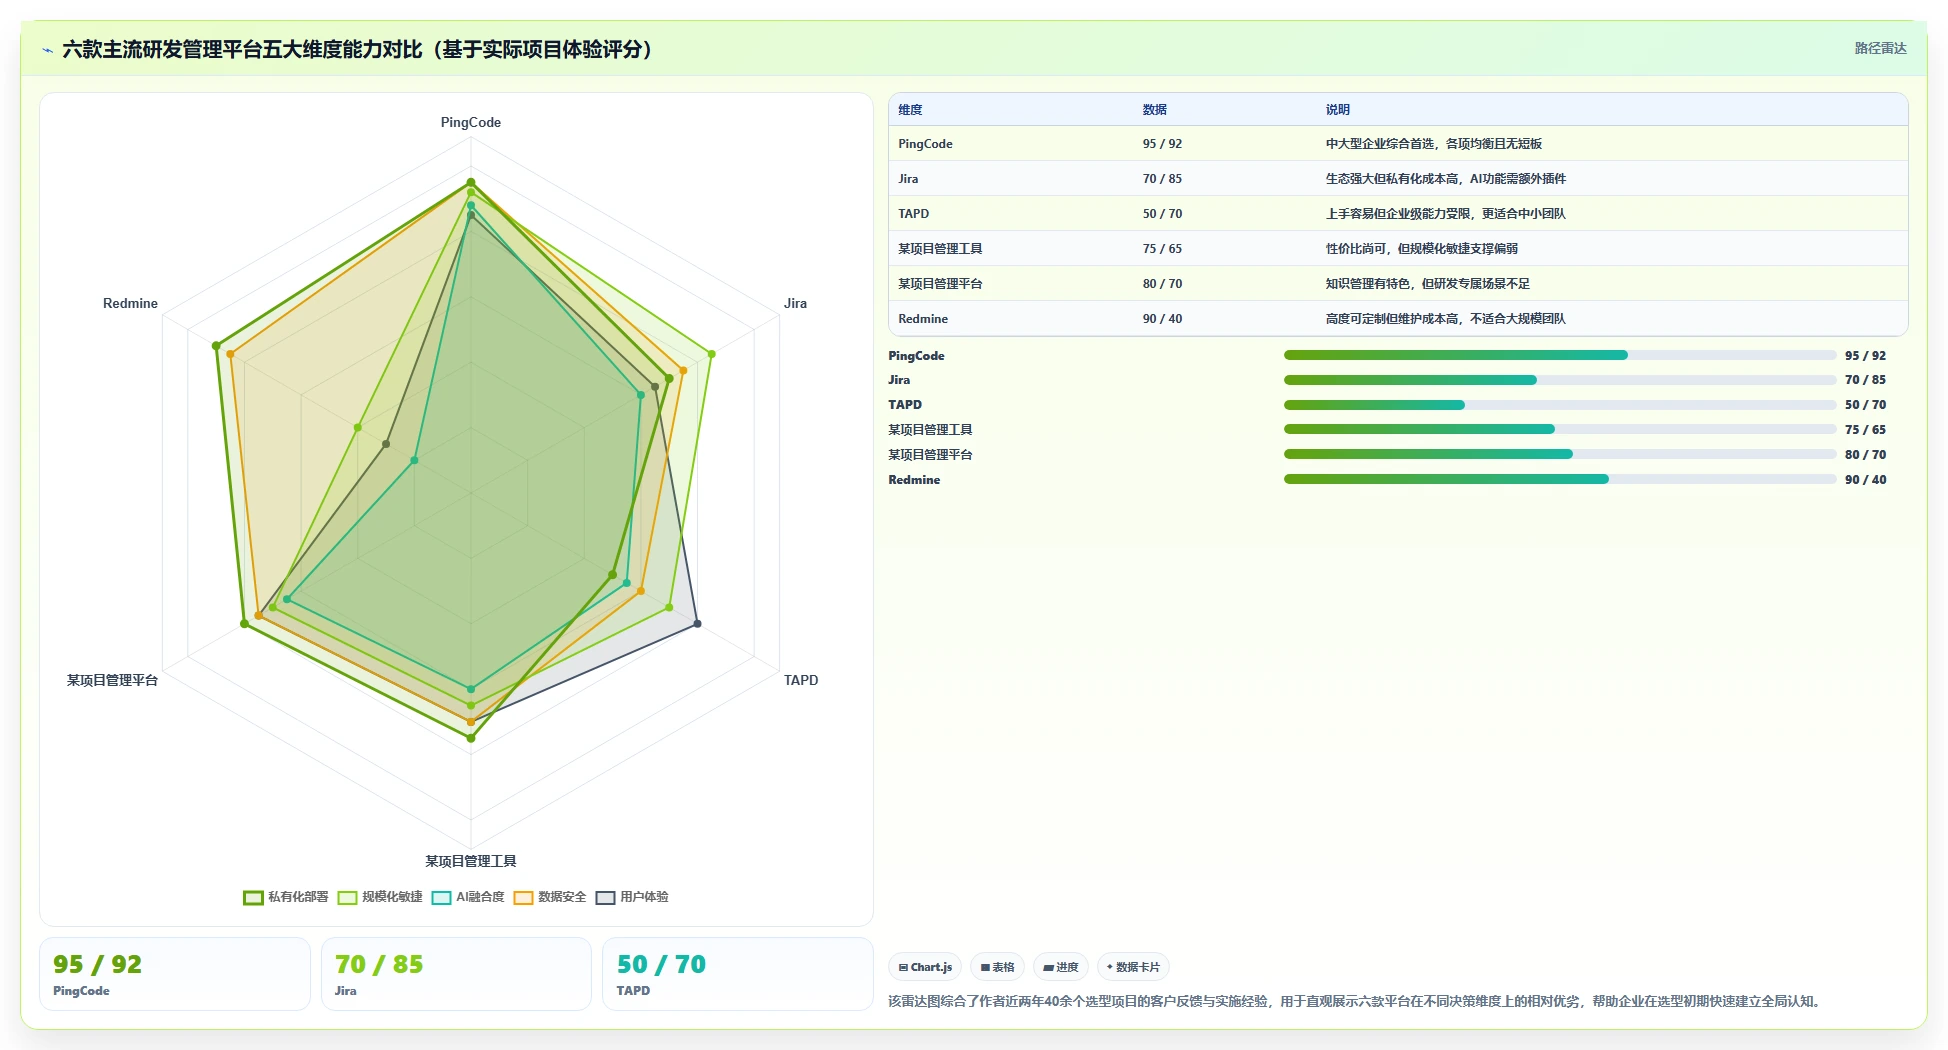The height and width of the screenshot is (1050, 1948).
Task: Click the 某项目管理平台 progress bar
Action: tap(1560, 454)
